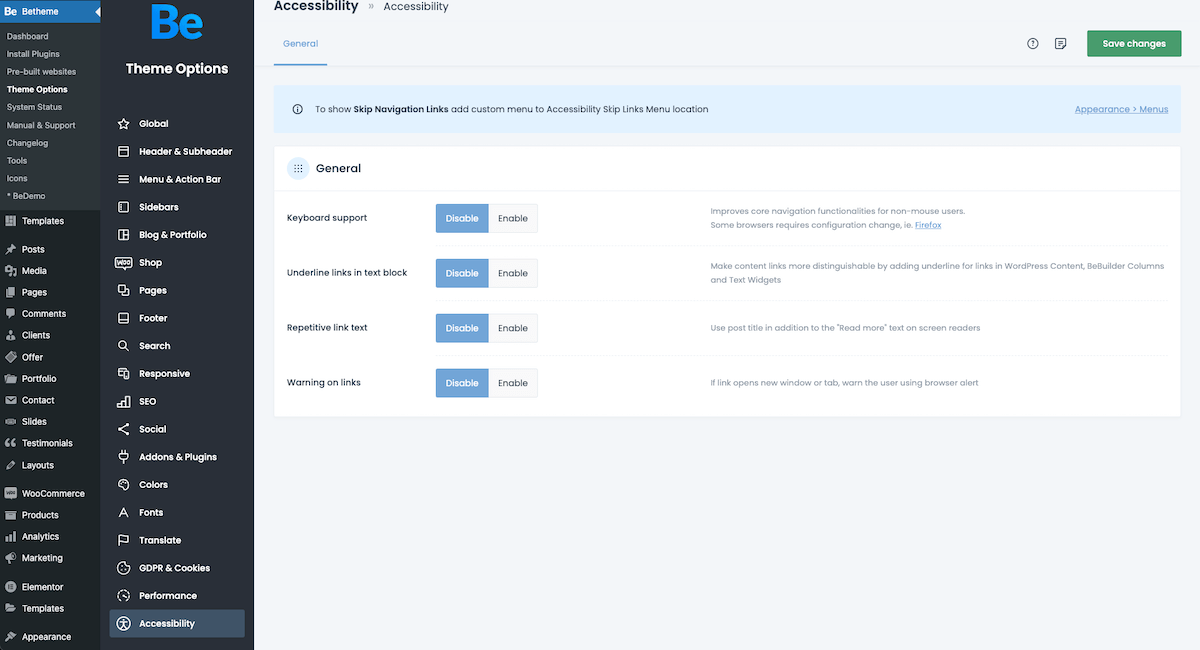1200x650 pixels.
Task: Enable Underline links in text block
Action: point(513,273)
